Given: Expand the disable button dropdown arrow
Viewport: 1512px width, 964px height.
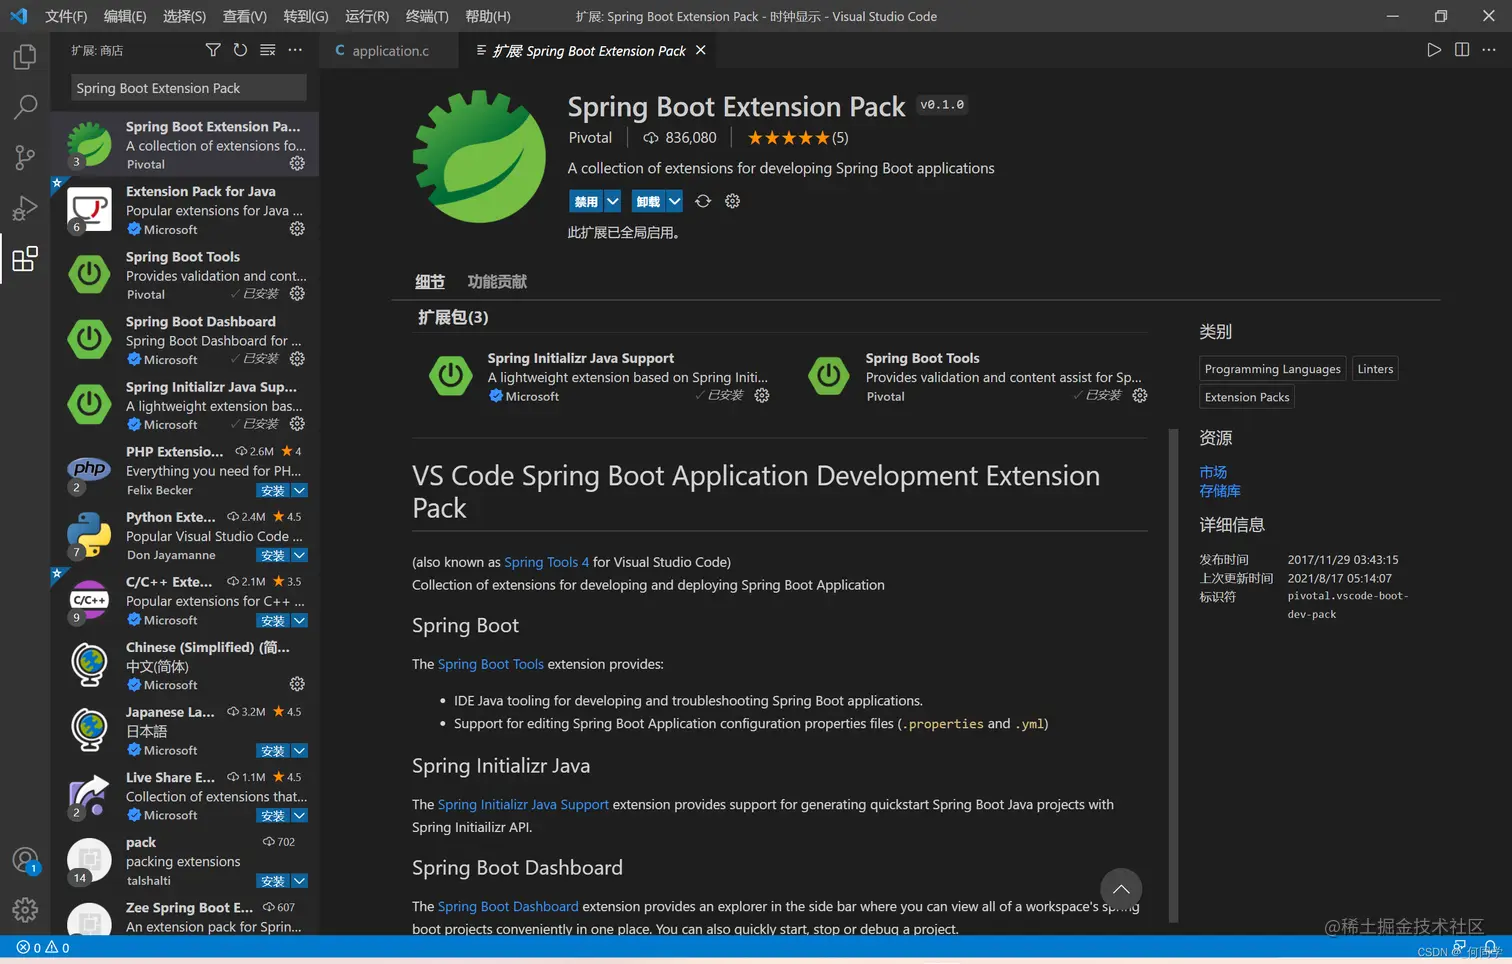Looking at the screenshot, I should coord(613,201).
